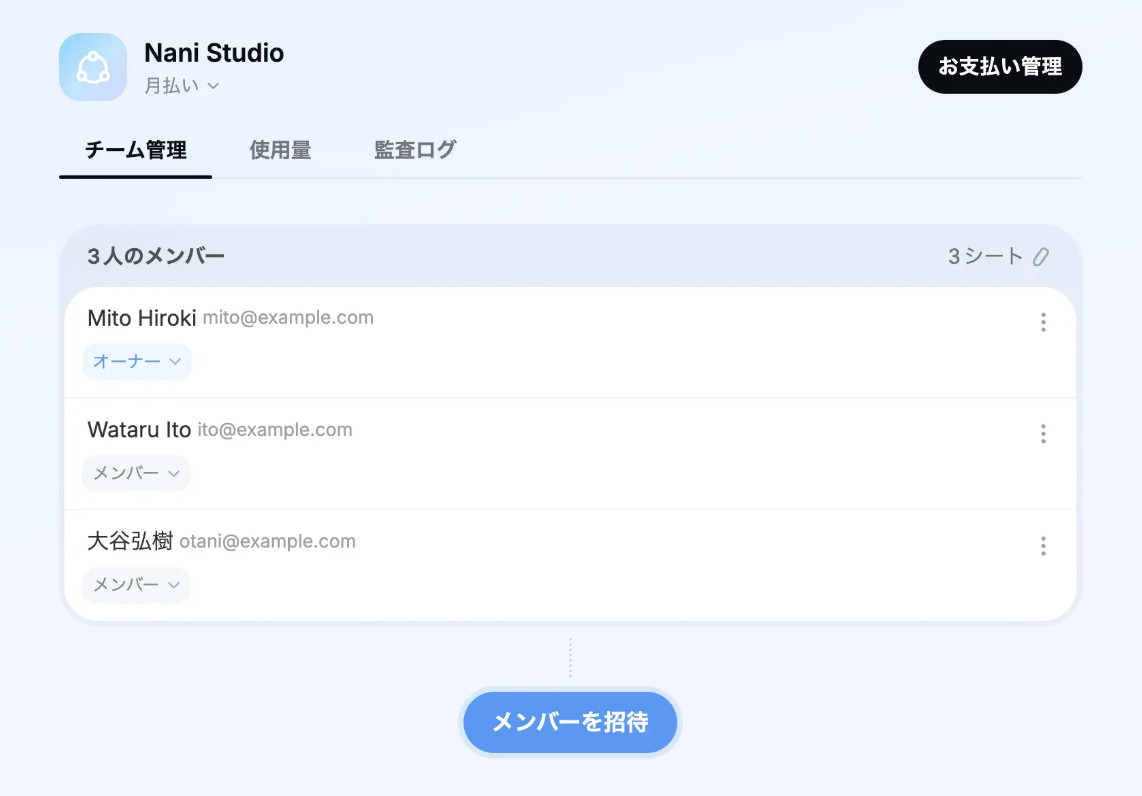This screenshot has height=796, width=1142.
Task: Click the メンバーを招待 button
Action: click(x=570, y=722)
